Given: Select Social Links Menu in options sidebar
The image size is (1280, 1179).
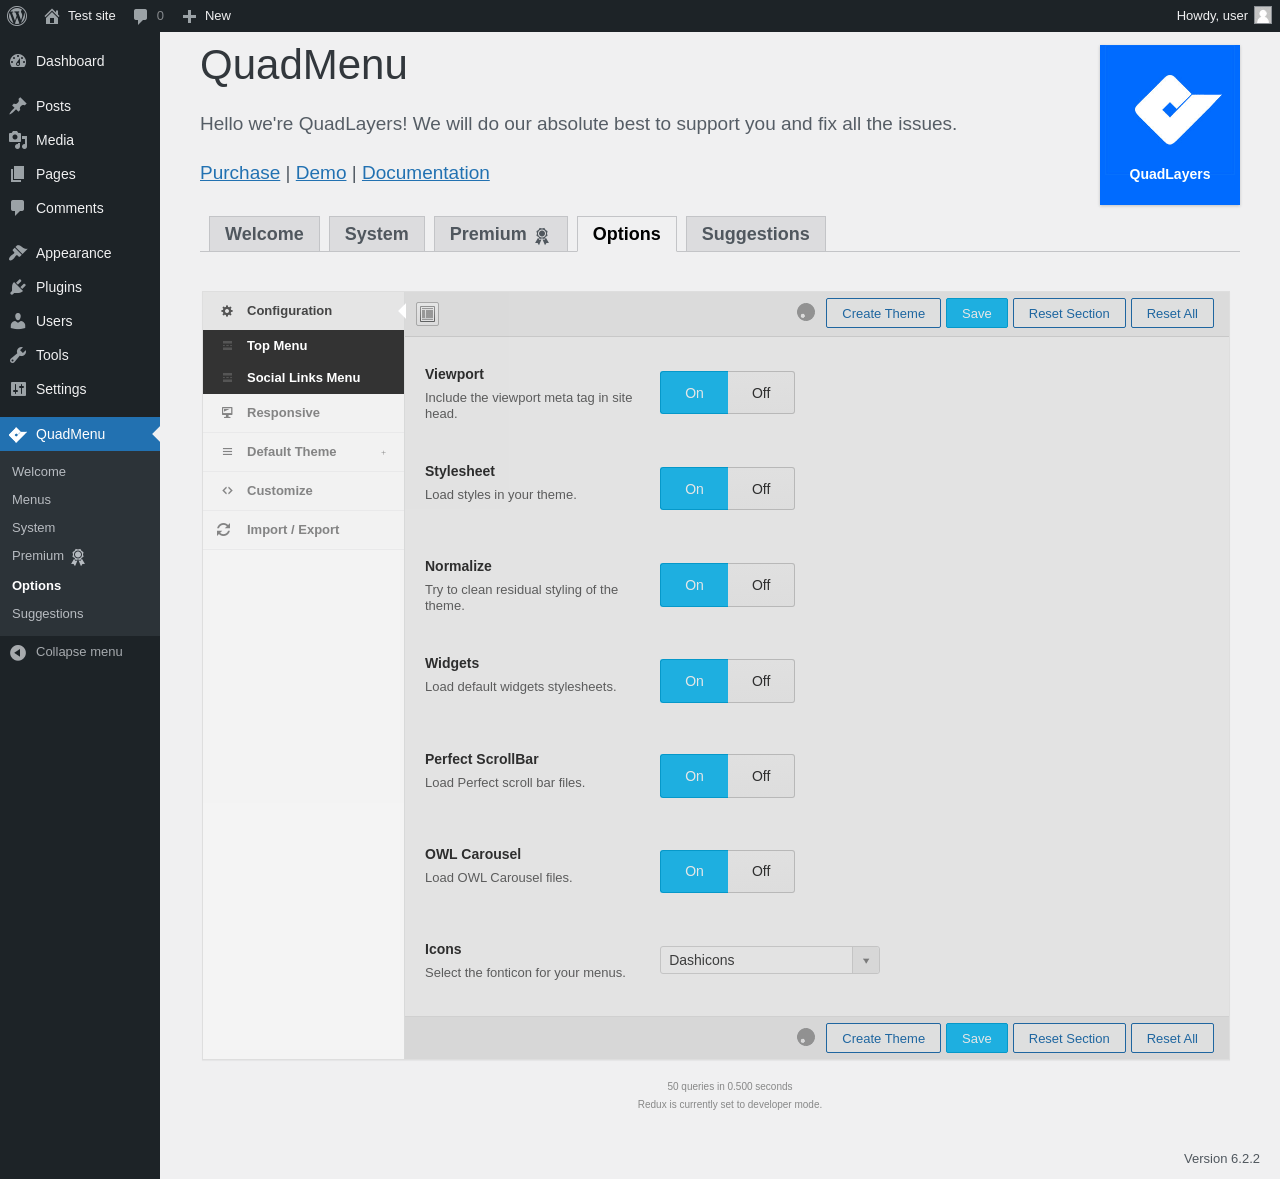Looking at the screenshot, I should point(303,378).
